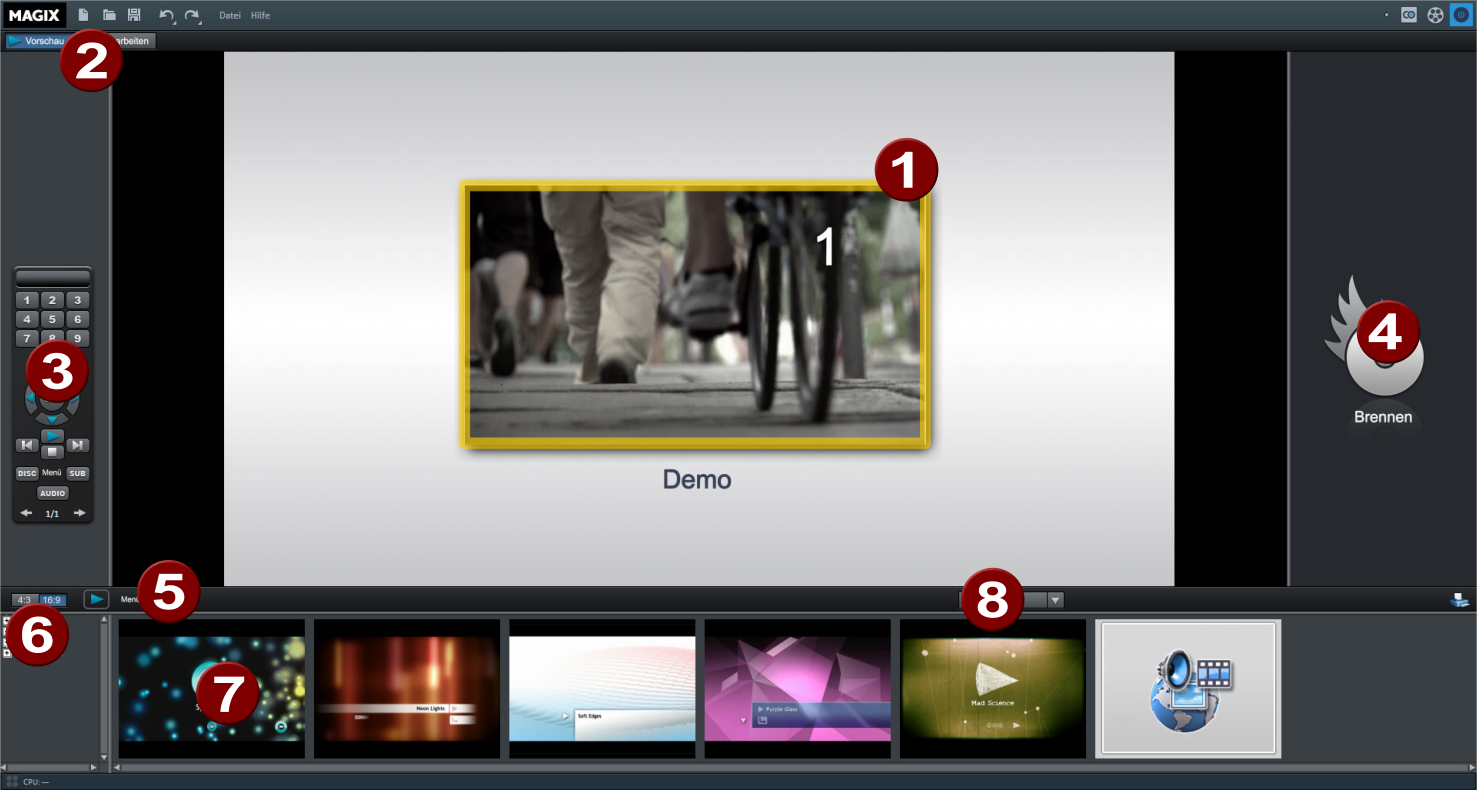Open the dropdown arrow above the menu templates
Screen dimensions: 1477x790
1055,600
